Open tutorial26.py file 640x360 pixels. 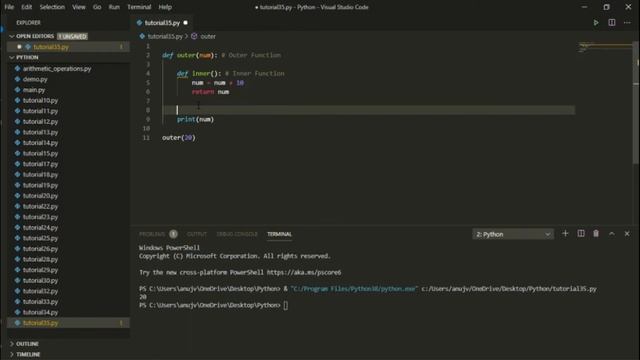(40, 249)
